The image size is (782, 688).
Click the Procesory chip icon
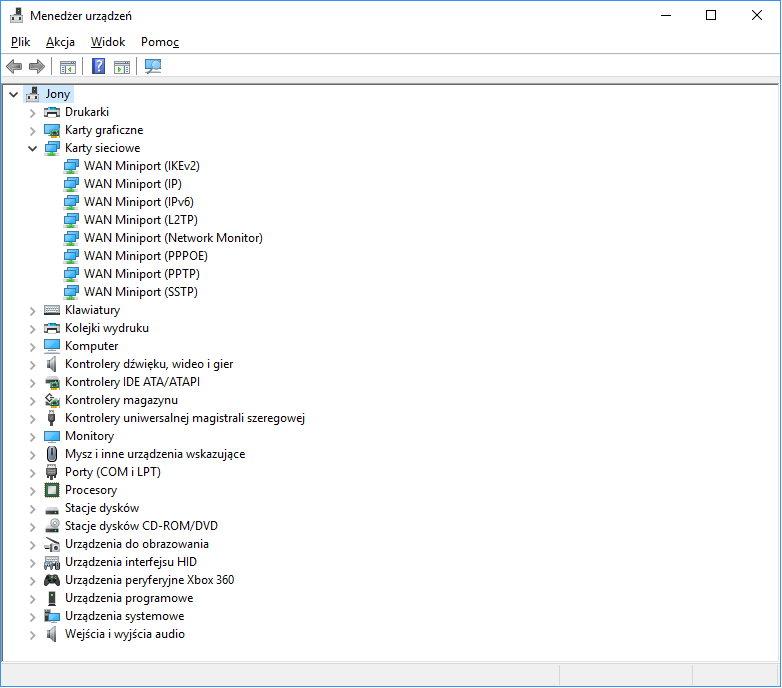[x=52, y=490]
